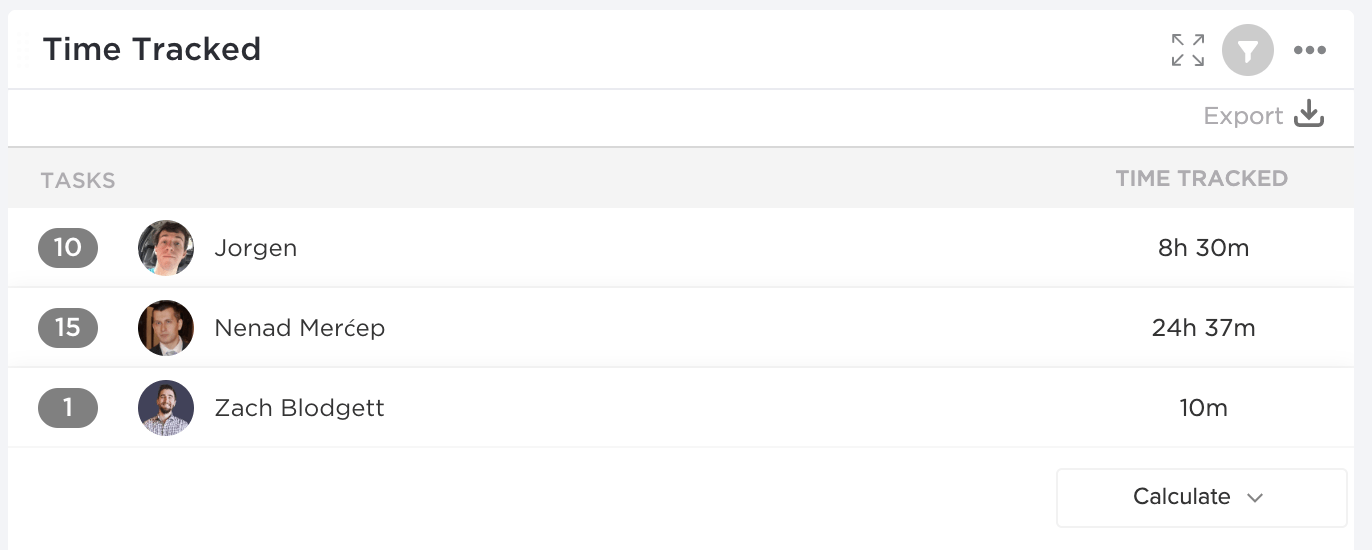Sort by the TASKS column header

78,181
